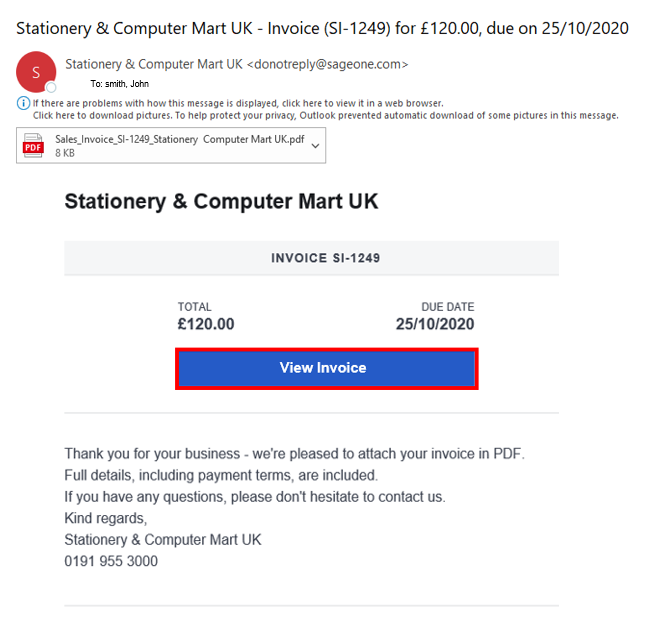
Task: Click the INVOICE SI-1249 header bar
Action: pos(311,258)
